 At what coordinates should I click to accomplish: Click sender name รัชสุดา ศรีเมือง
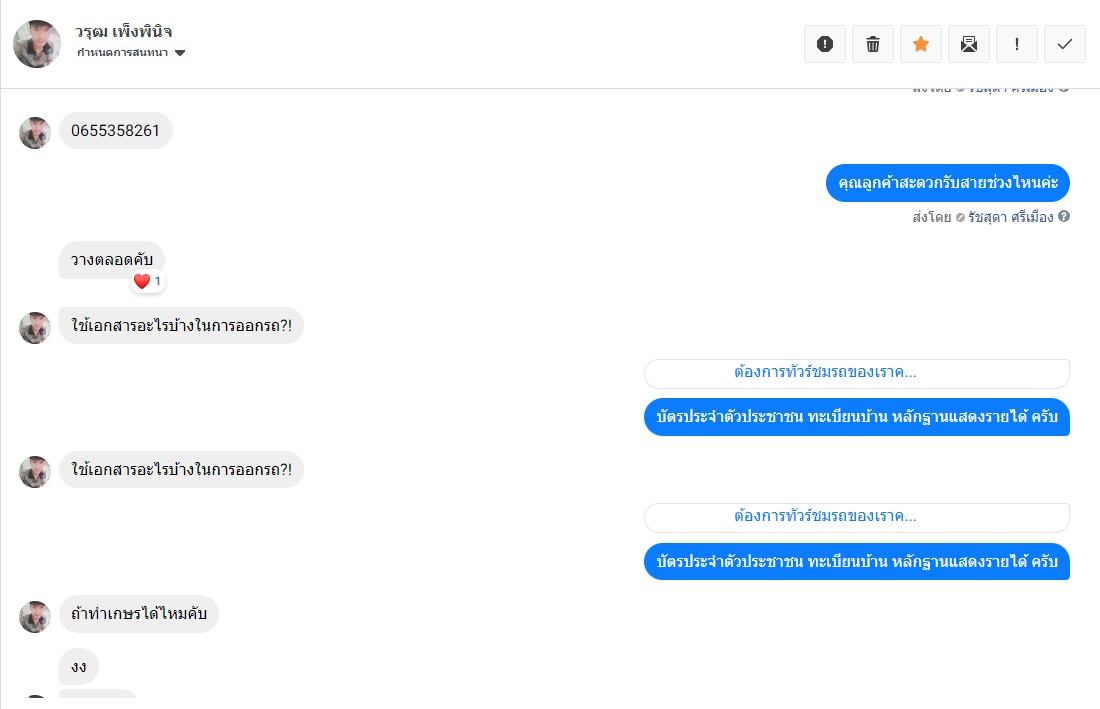click(1011, 217)
